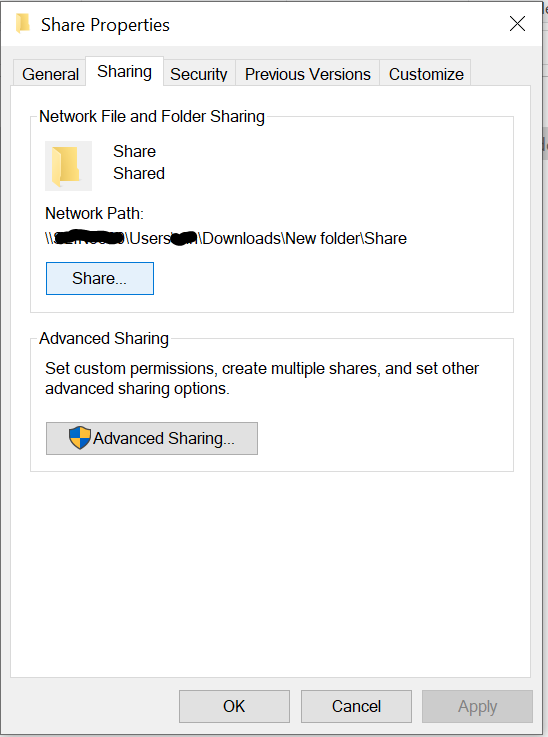This screenshot has height=737, width=548.
Task: Click the Share Properties title text
Action: (105, 25)
